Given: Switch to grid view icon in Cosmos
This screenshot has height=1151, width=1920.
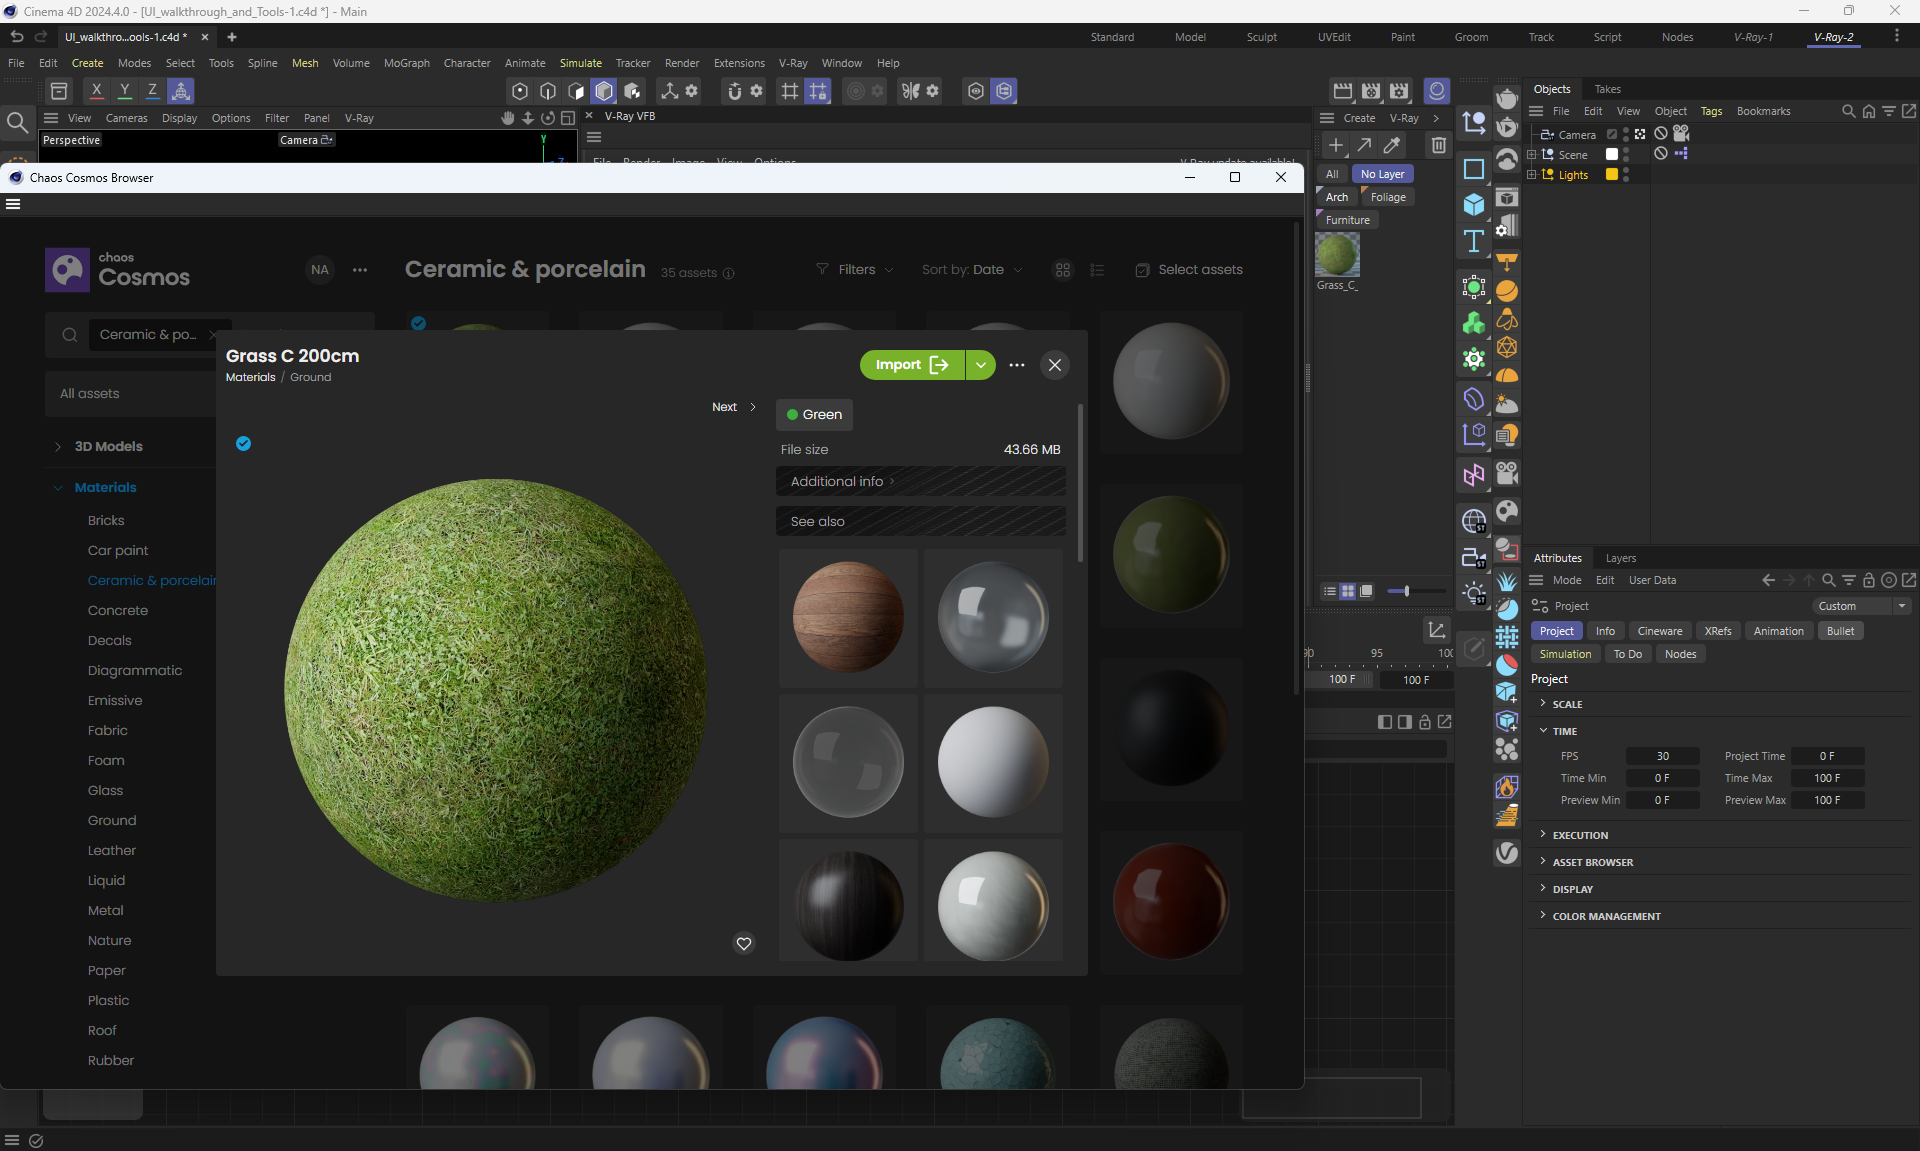Looking at the screenshot, I should 1063,270.
